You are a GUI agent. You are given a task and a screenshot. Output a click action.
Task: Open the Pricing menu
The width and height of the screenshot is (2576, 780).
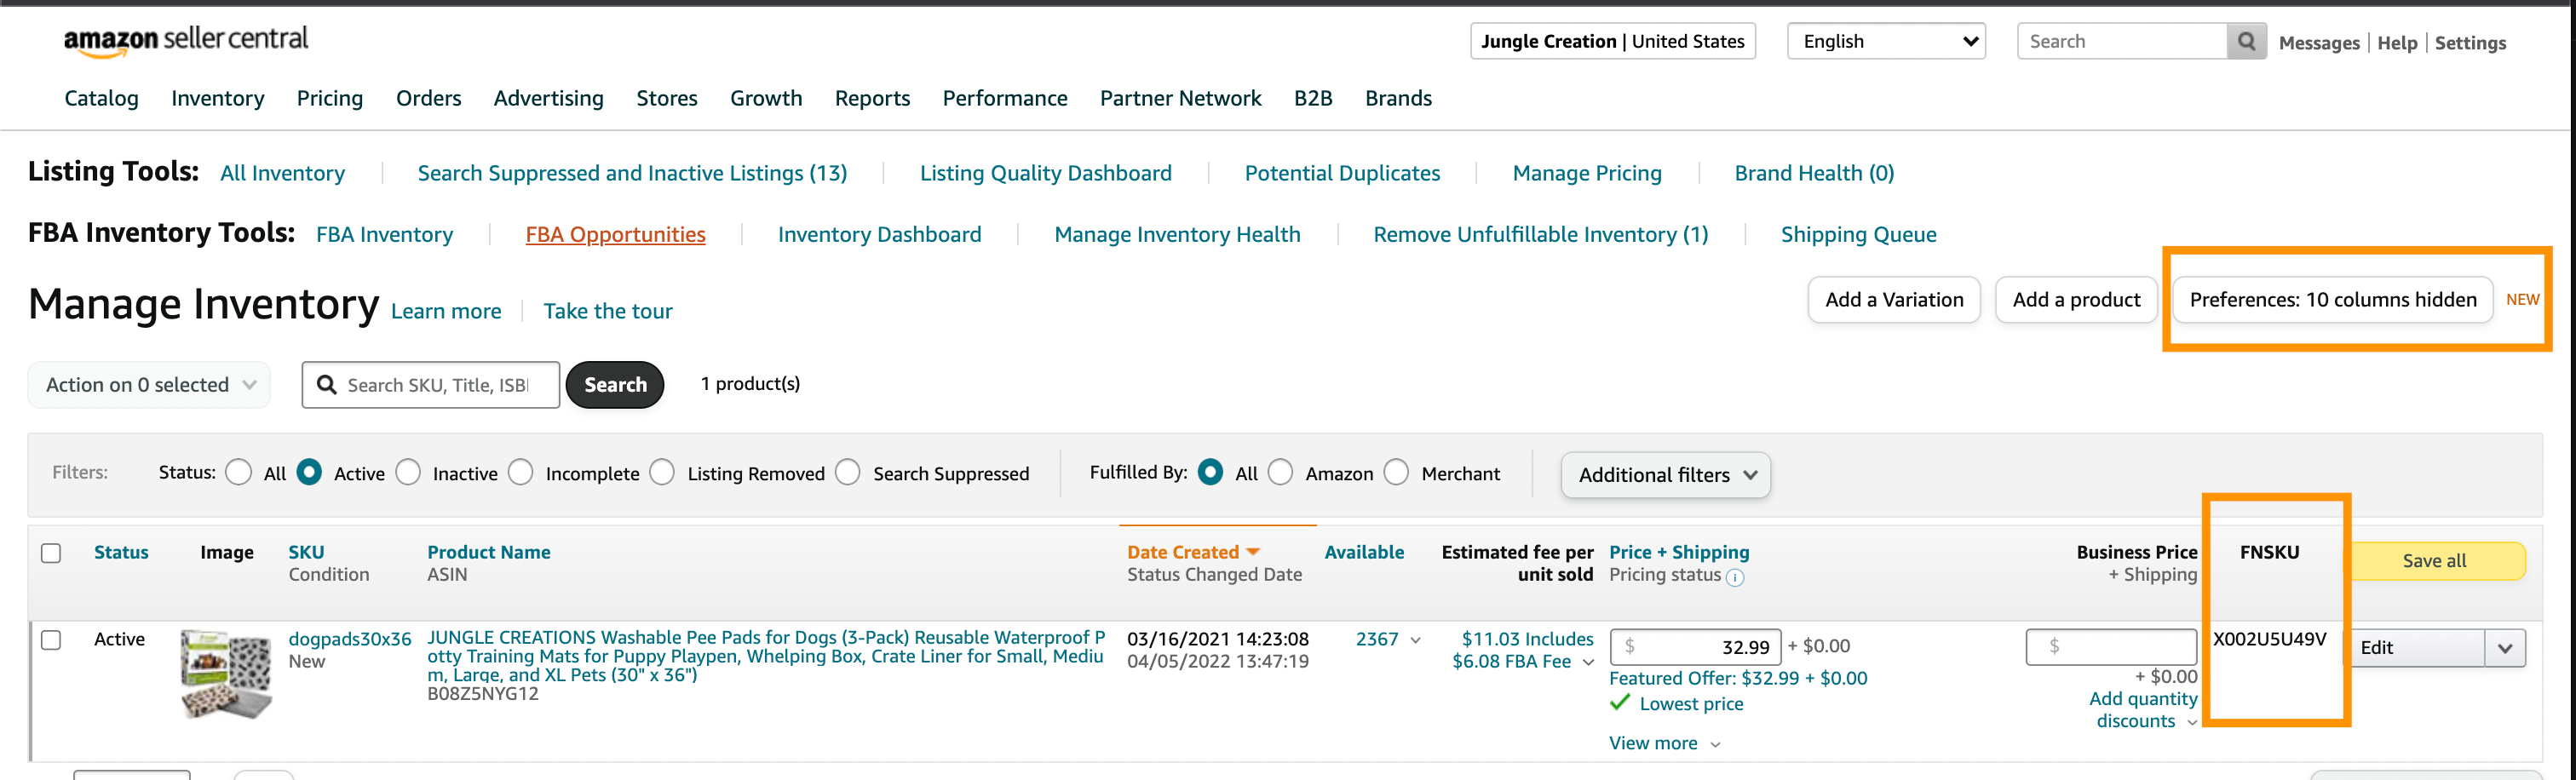pos(330,98)
